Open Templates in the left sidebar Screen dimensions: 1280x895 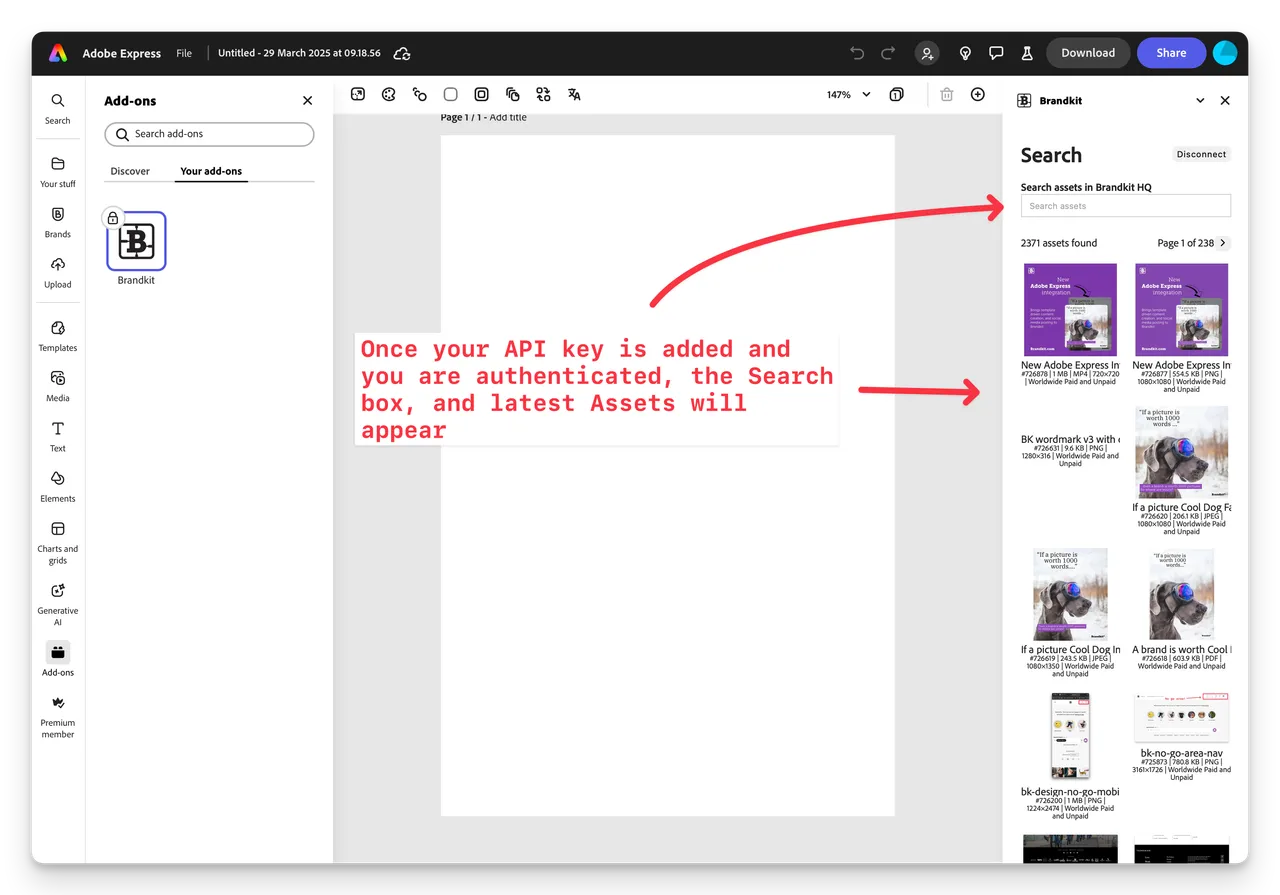pos(58,335)
